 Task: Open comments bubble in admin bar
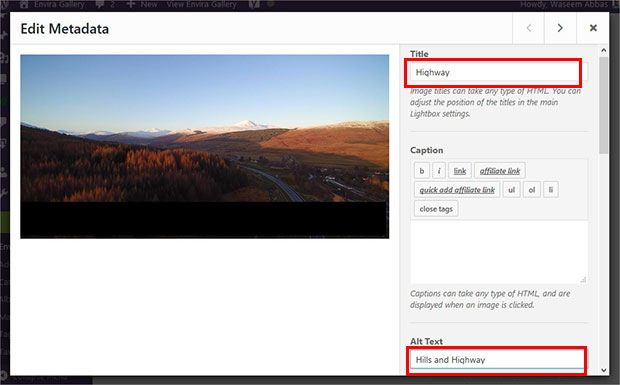pos(105,5)
